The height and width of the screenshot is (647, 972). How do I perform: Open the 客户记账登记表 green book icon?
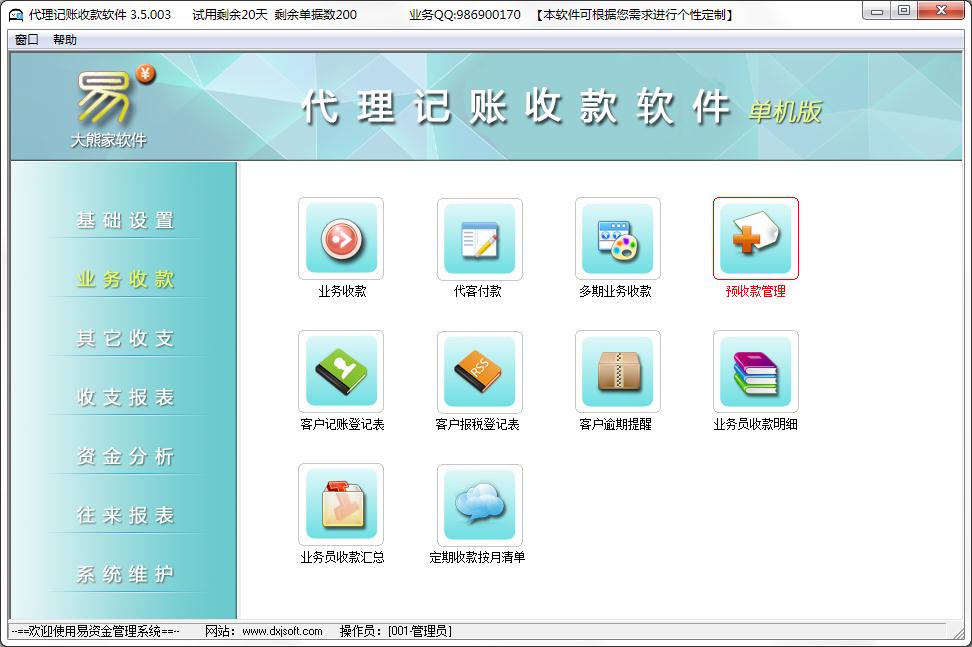[341, 371]
